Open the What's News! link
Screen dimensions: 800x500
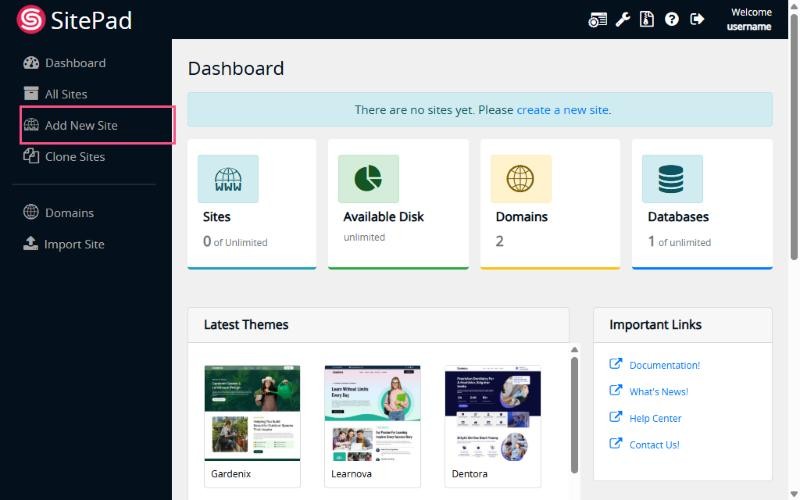point(658,392)
